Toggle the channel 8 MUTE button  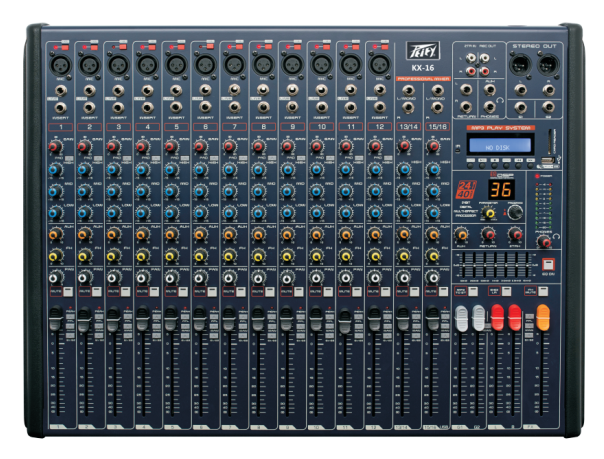click(x=270, y=292)
